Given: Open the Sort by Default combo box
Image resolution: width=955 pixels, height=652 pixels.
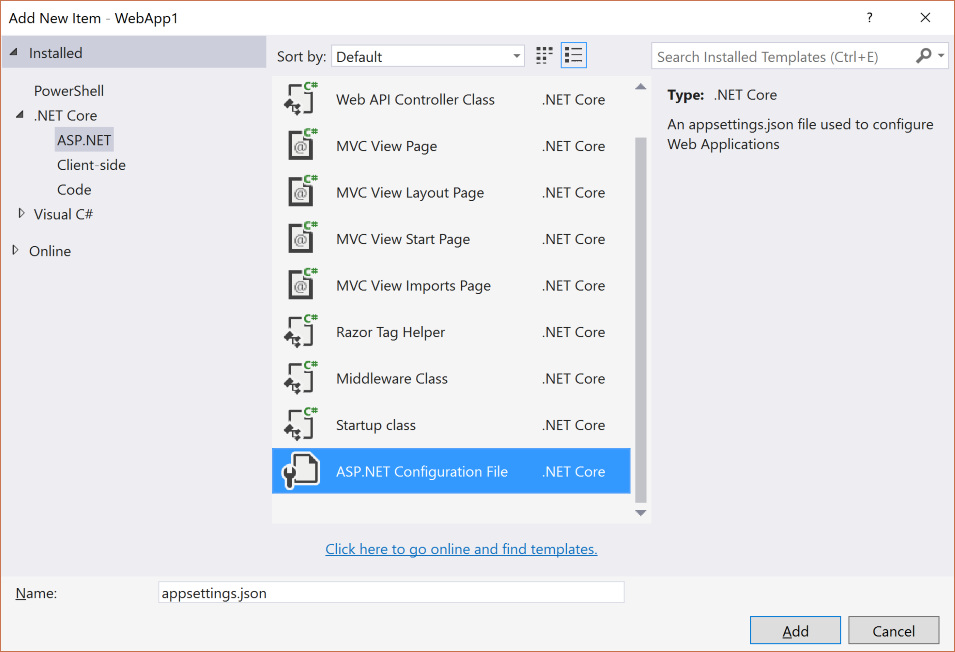Looking at the screenshot, I should pyautogui.click(x=428, y=57).
